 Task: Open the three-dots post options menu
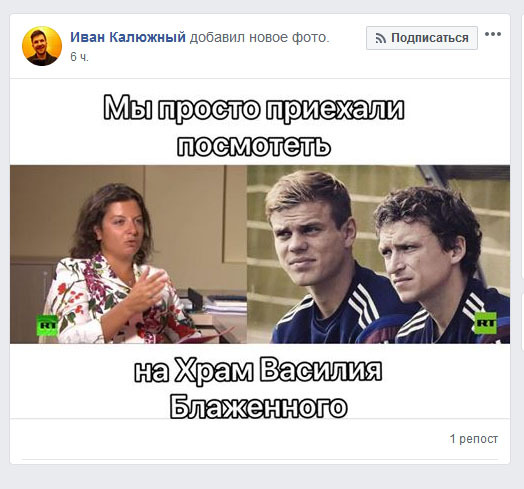pos(493,34)
